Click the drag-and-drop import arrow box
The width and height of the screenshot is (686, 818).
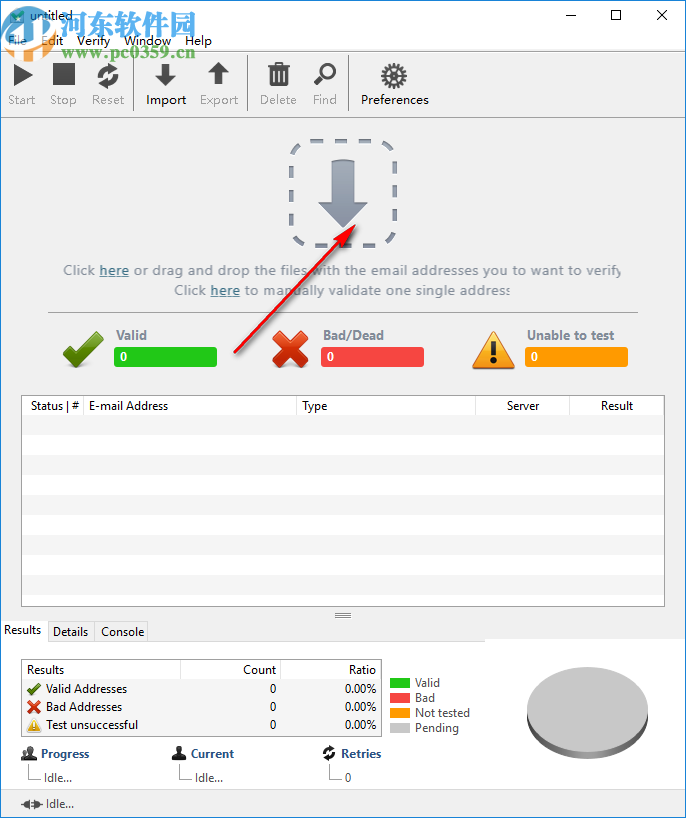pos(343,194)
